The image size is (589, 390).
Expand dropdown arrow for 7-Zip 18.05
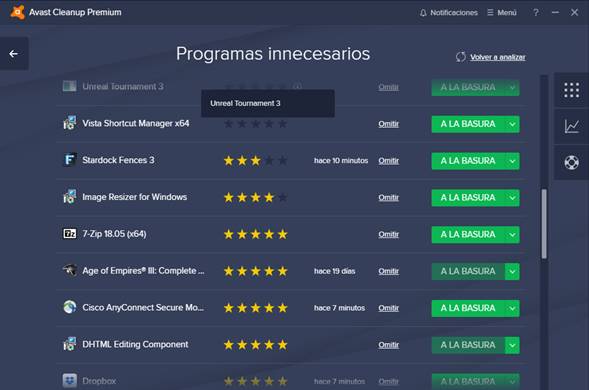coord(512,234)
